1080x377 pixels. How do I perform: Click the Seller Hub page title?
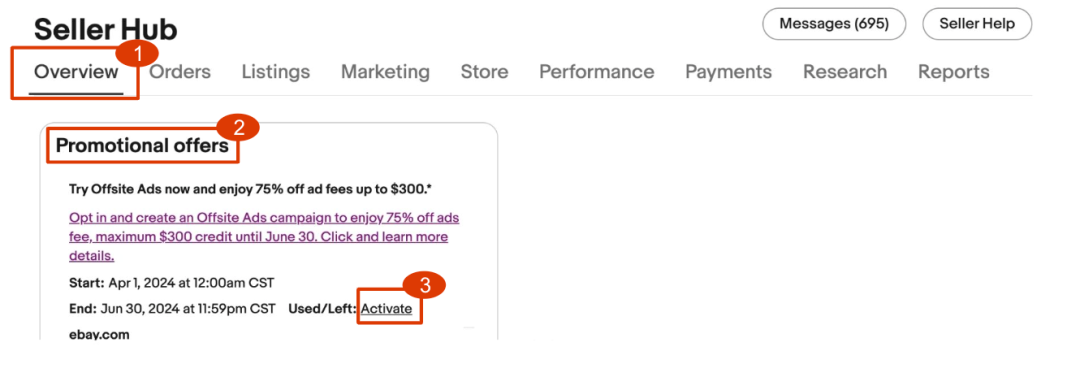(105, 30)
